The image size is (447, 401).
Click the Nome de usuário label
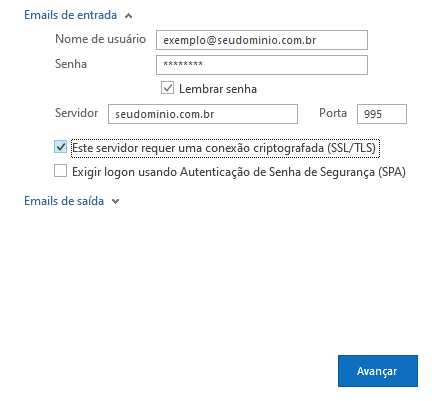click(100, 39)
